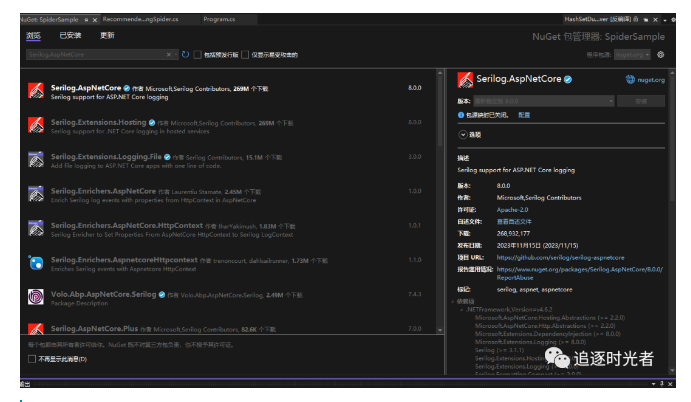Click verified badge next to Serilog.Extensions.Hosting
Viewport: 691px width, 402px height.
point(152,123)
